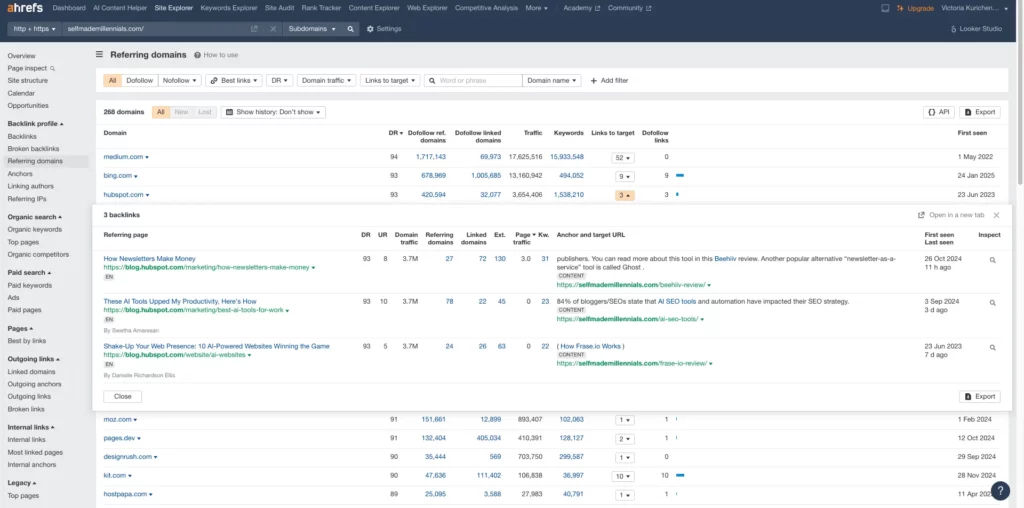Inspect the AI Tools Productivity backlink

coord(993,303)
